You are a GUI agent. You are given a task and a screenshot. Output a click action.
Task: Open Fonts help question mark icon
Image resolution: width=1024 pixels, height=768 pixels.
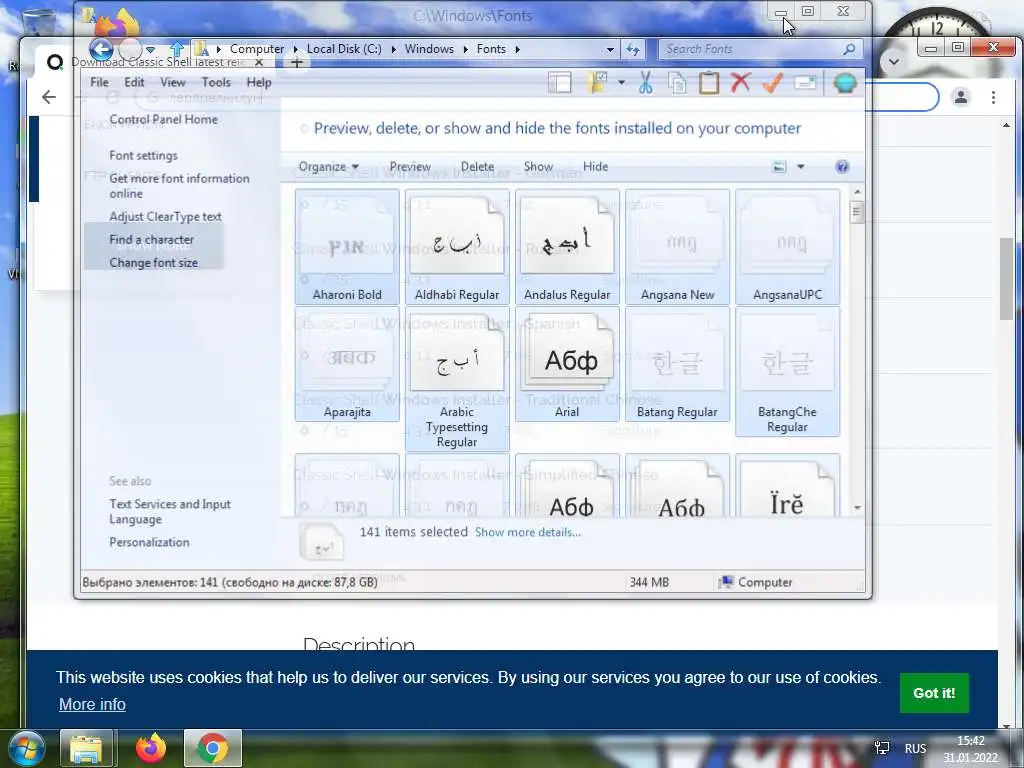[x=842, y=167]
